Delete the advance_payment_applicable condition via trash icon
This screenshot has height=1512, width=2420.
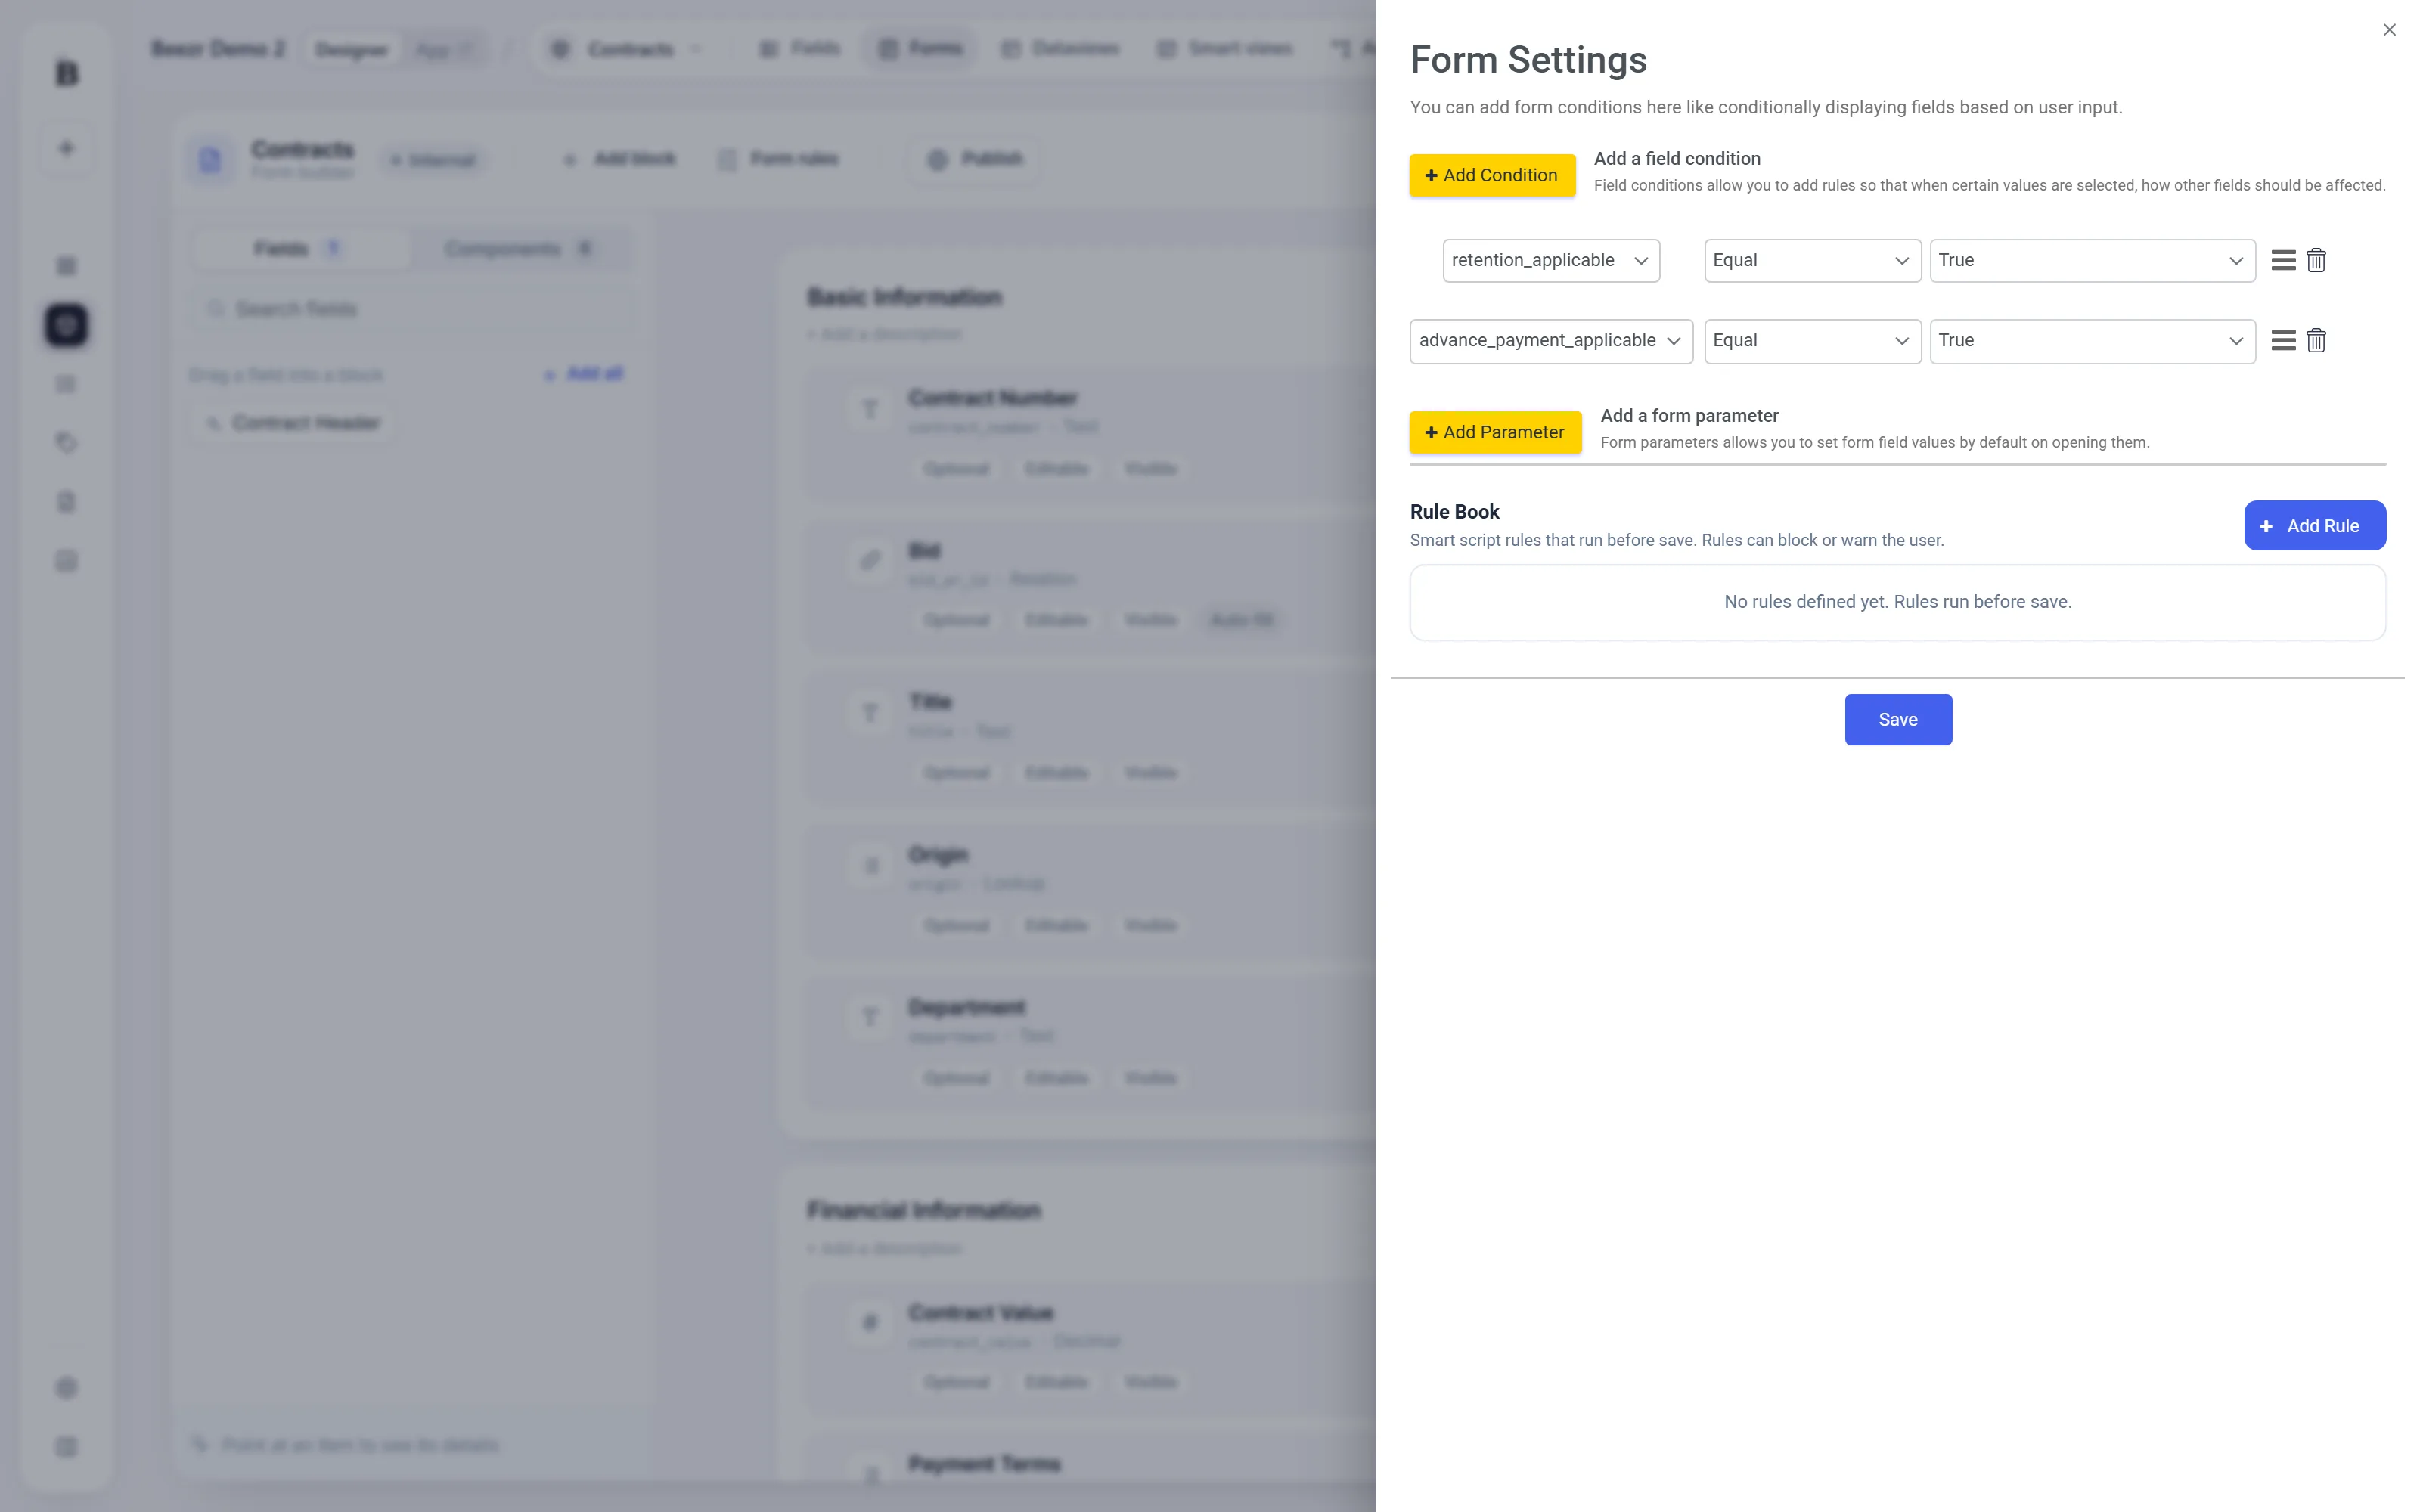pos(2316,340)
